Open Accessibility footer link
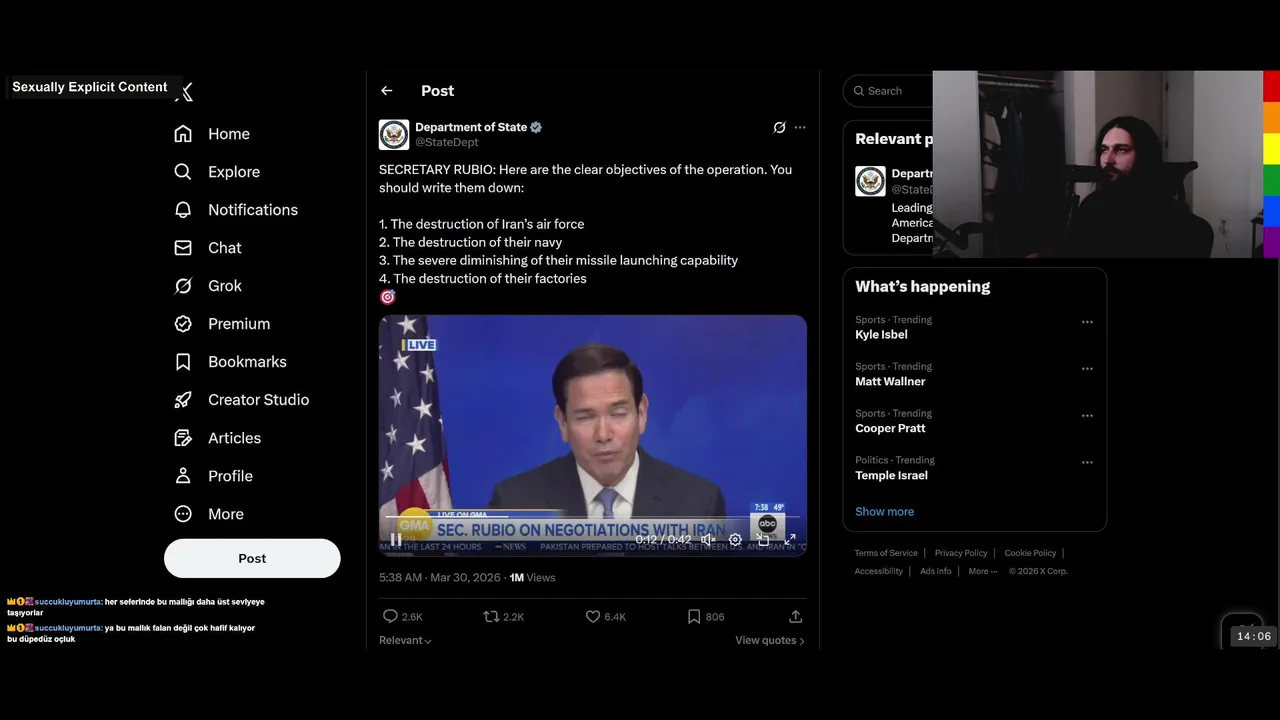 (879, 572)
